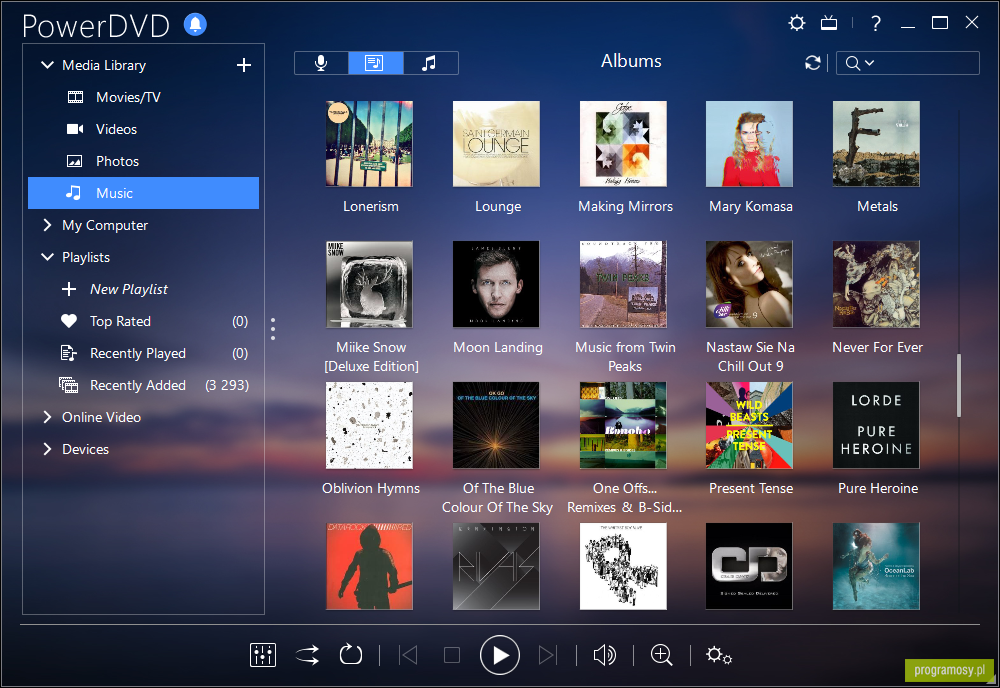Open the Mary Komasa album cover
This screenshot has width=1000, height=688.
click(x=749, y=143)
